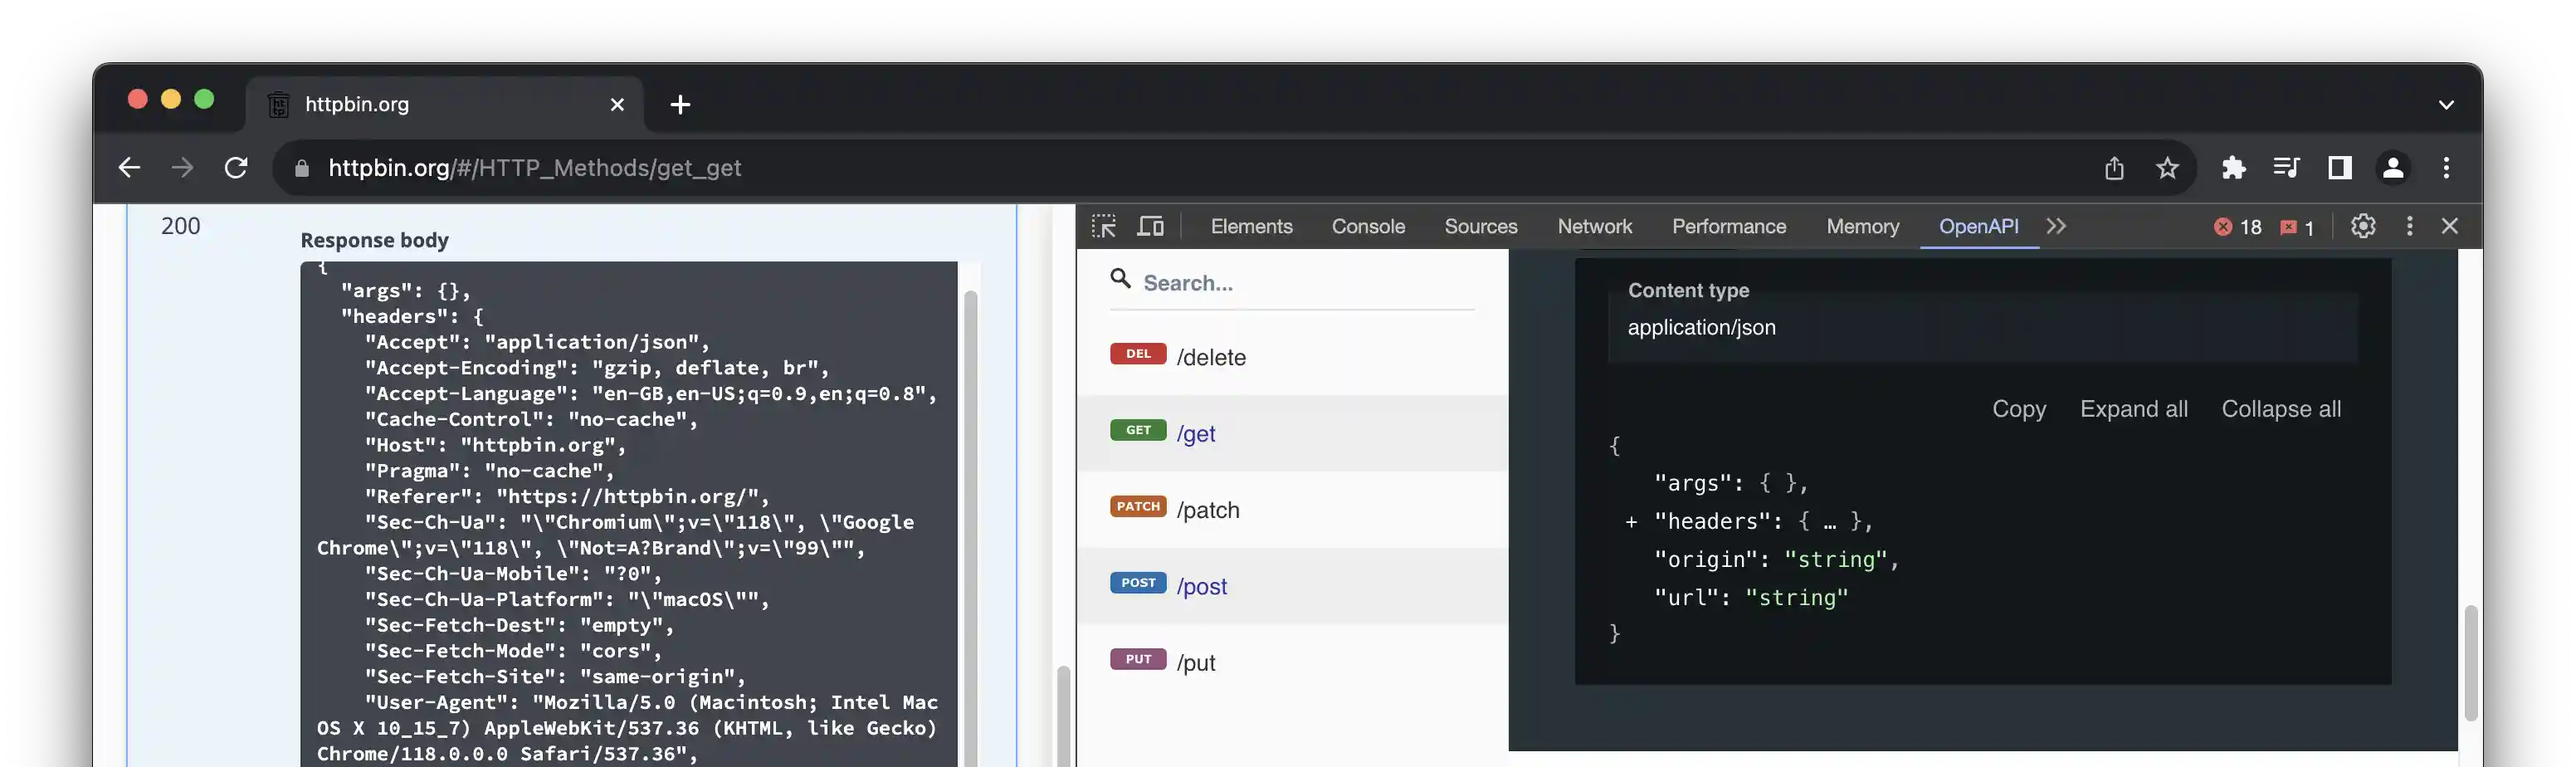
Task: Select the PATCH /patch endpoint
Action: pyautogui.click(x=1292, y=510)
